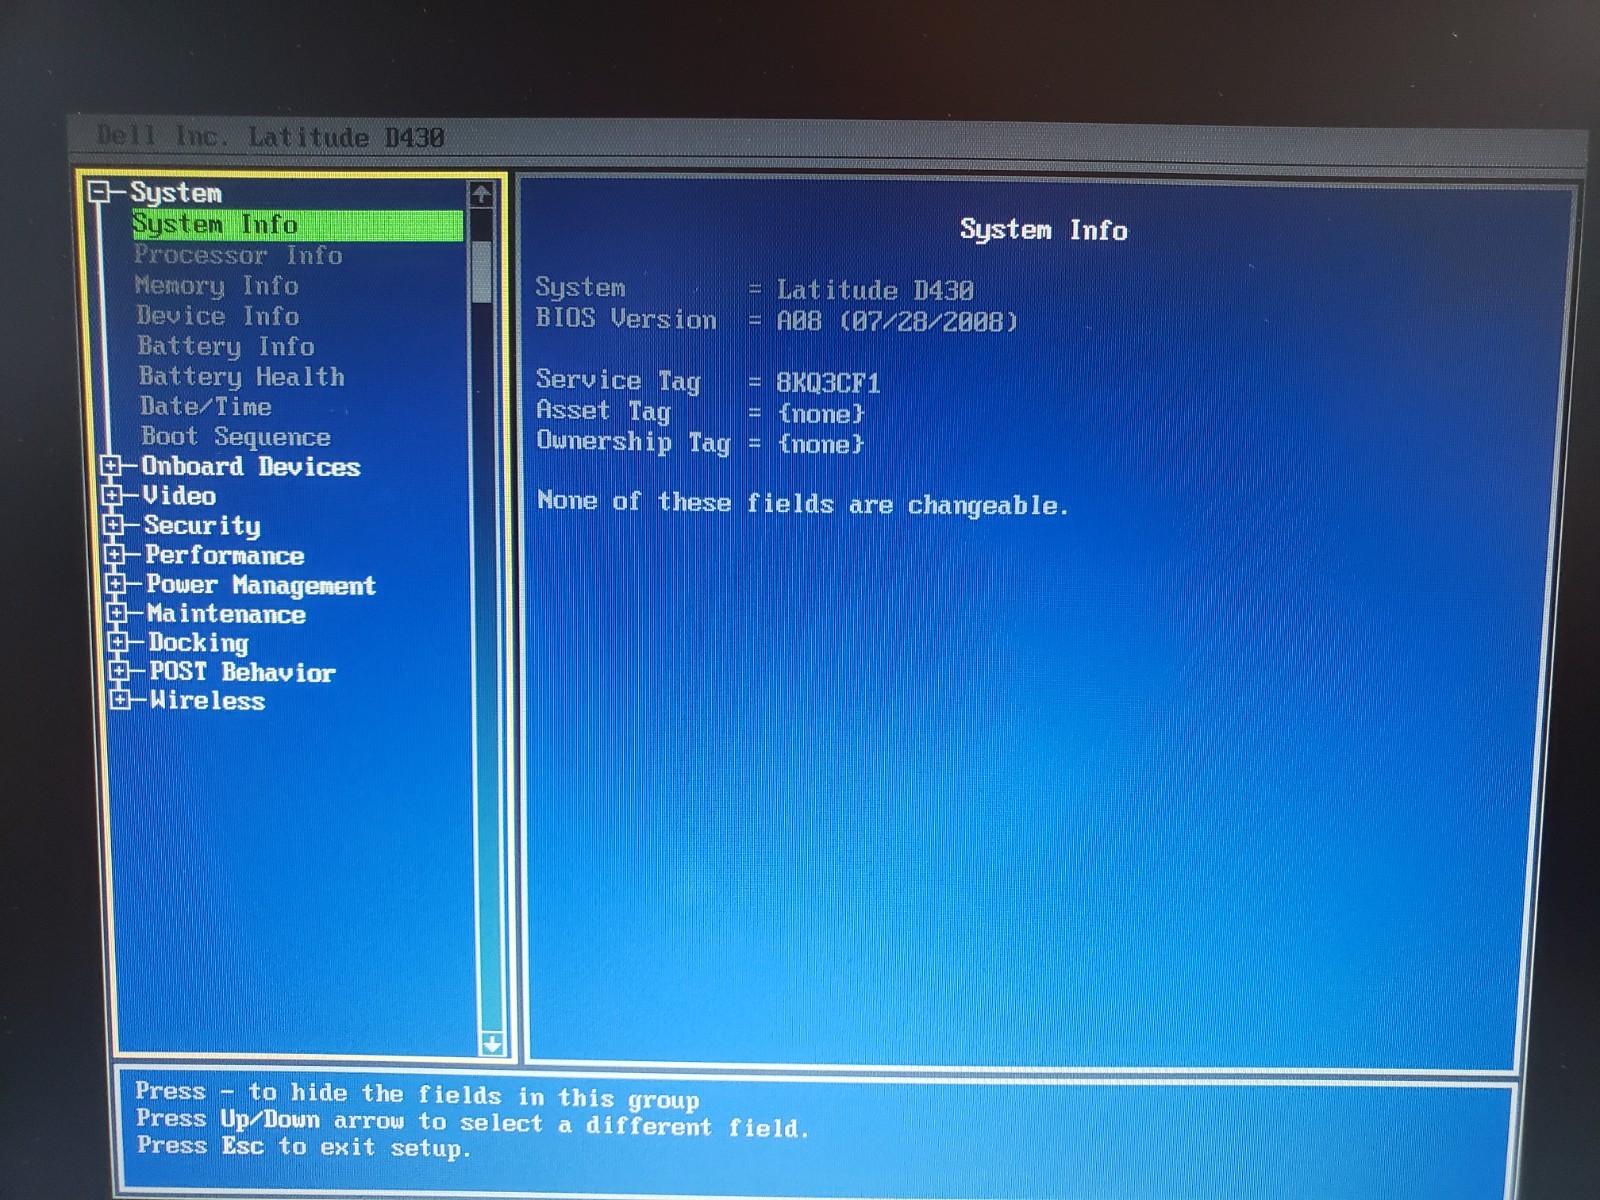Select the Security label
The image size is (1600, 1200).
click(x=202, y=526)
